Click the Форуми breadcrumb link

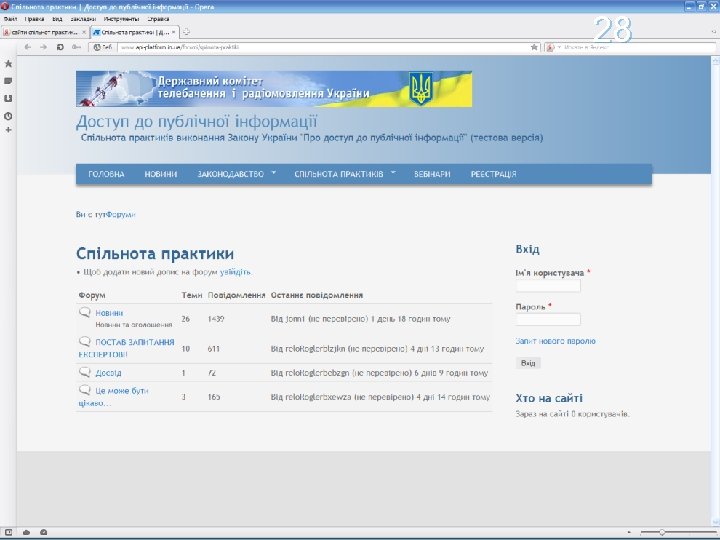(x=120, y=214)
